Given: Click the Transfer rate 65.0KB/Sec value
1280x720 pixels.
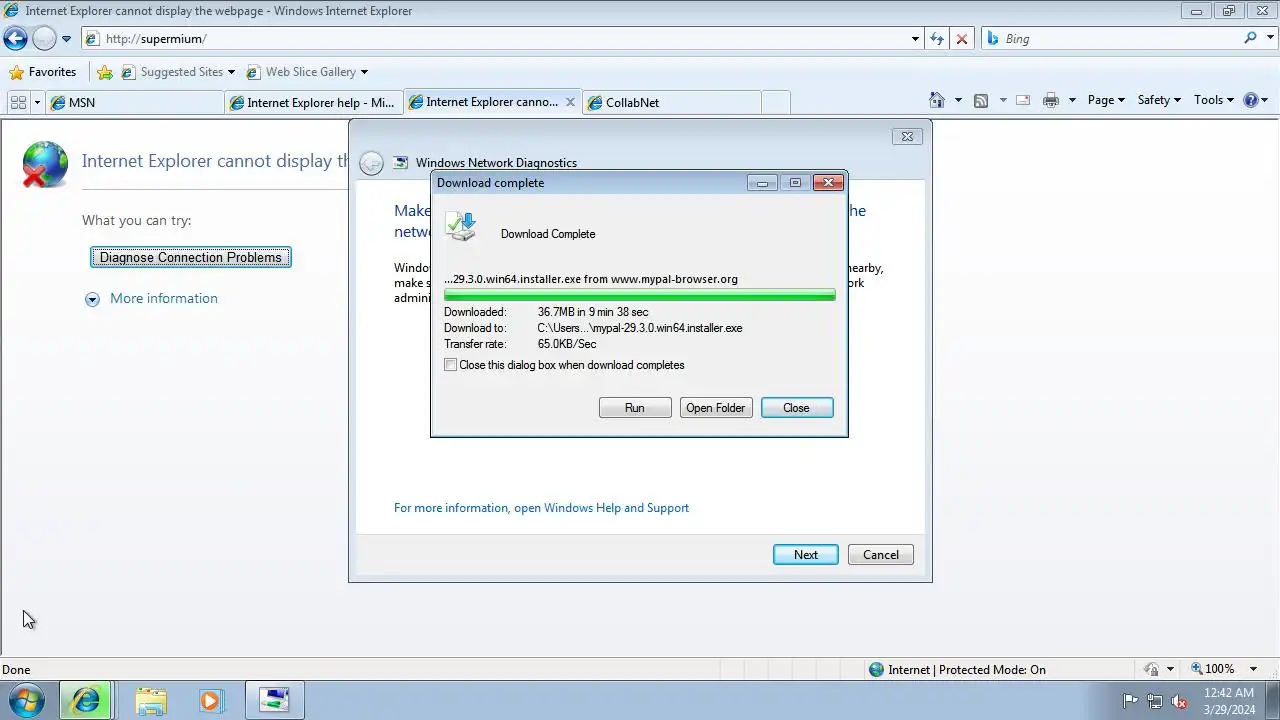Looking at the screenshot, I should coord(567,344).
